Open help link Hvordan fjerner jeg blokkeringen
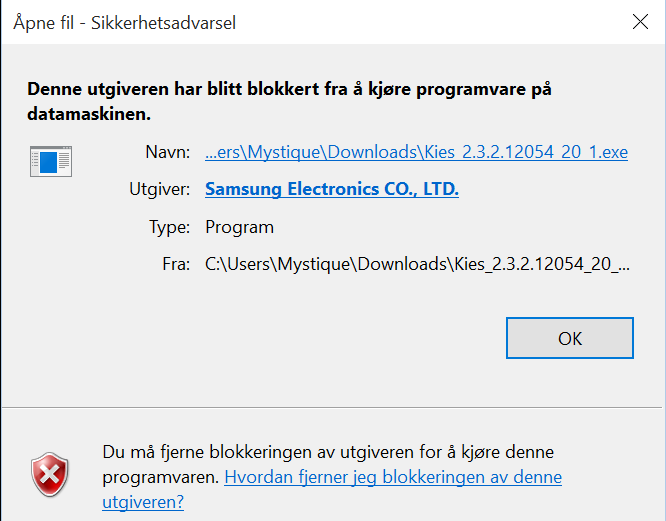Image resolution: width=666 pixels, height=521 pixels. (393, 477)
